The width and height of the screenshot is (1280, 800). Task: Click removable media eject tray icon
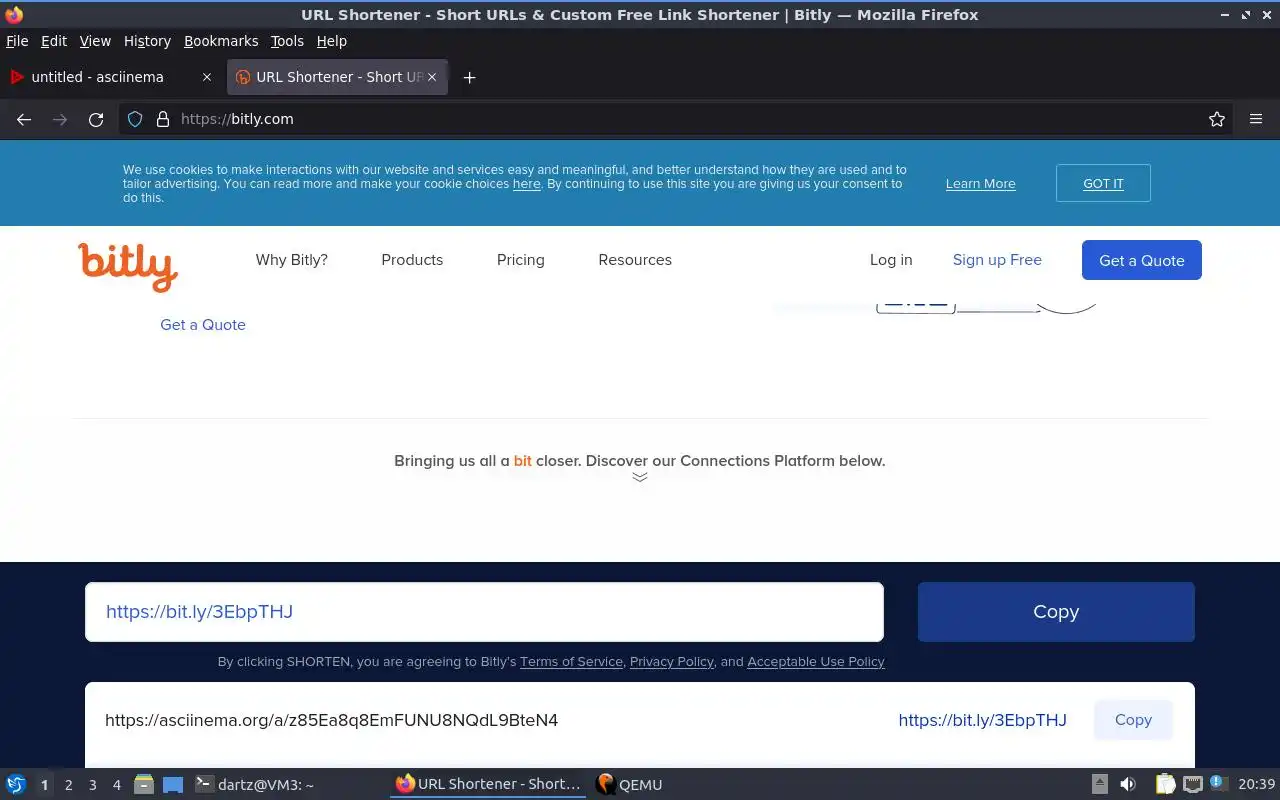tap(1100, 785)
